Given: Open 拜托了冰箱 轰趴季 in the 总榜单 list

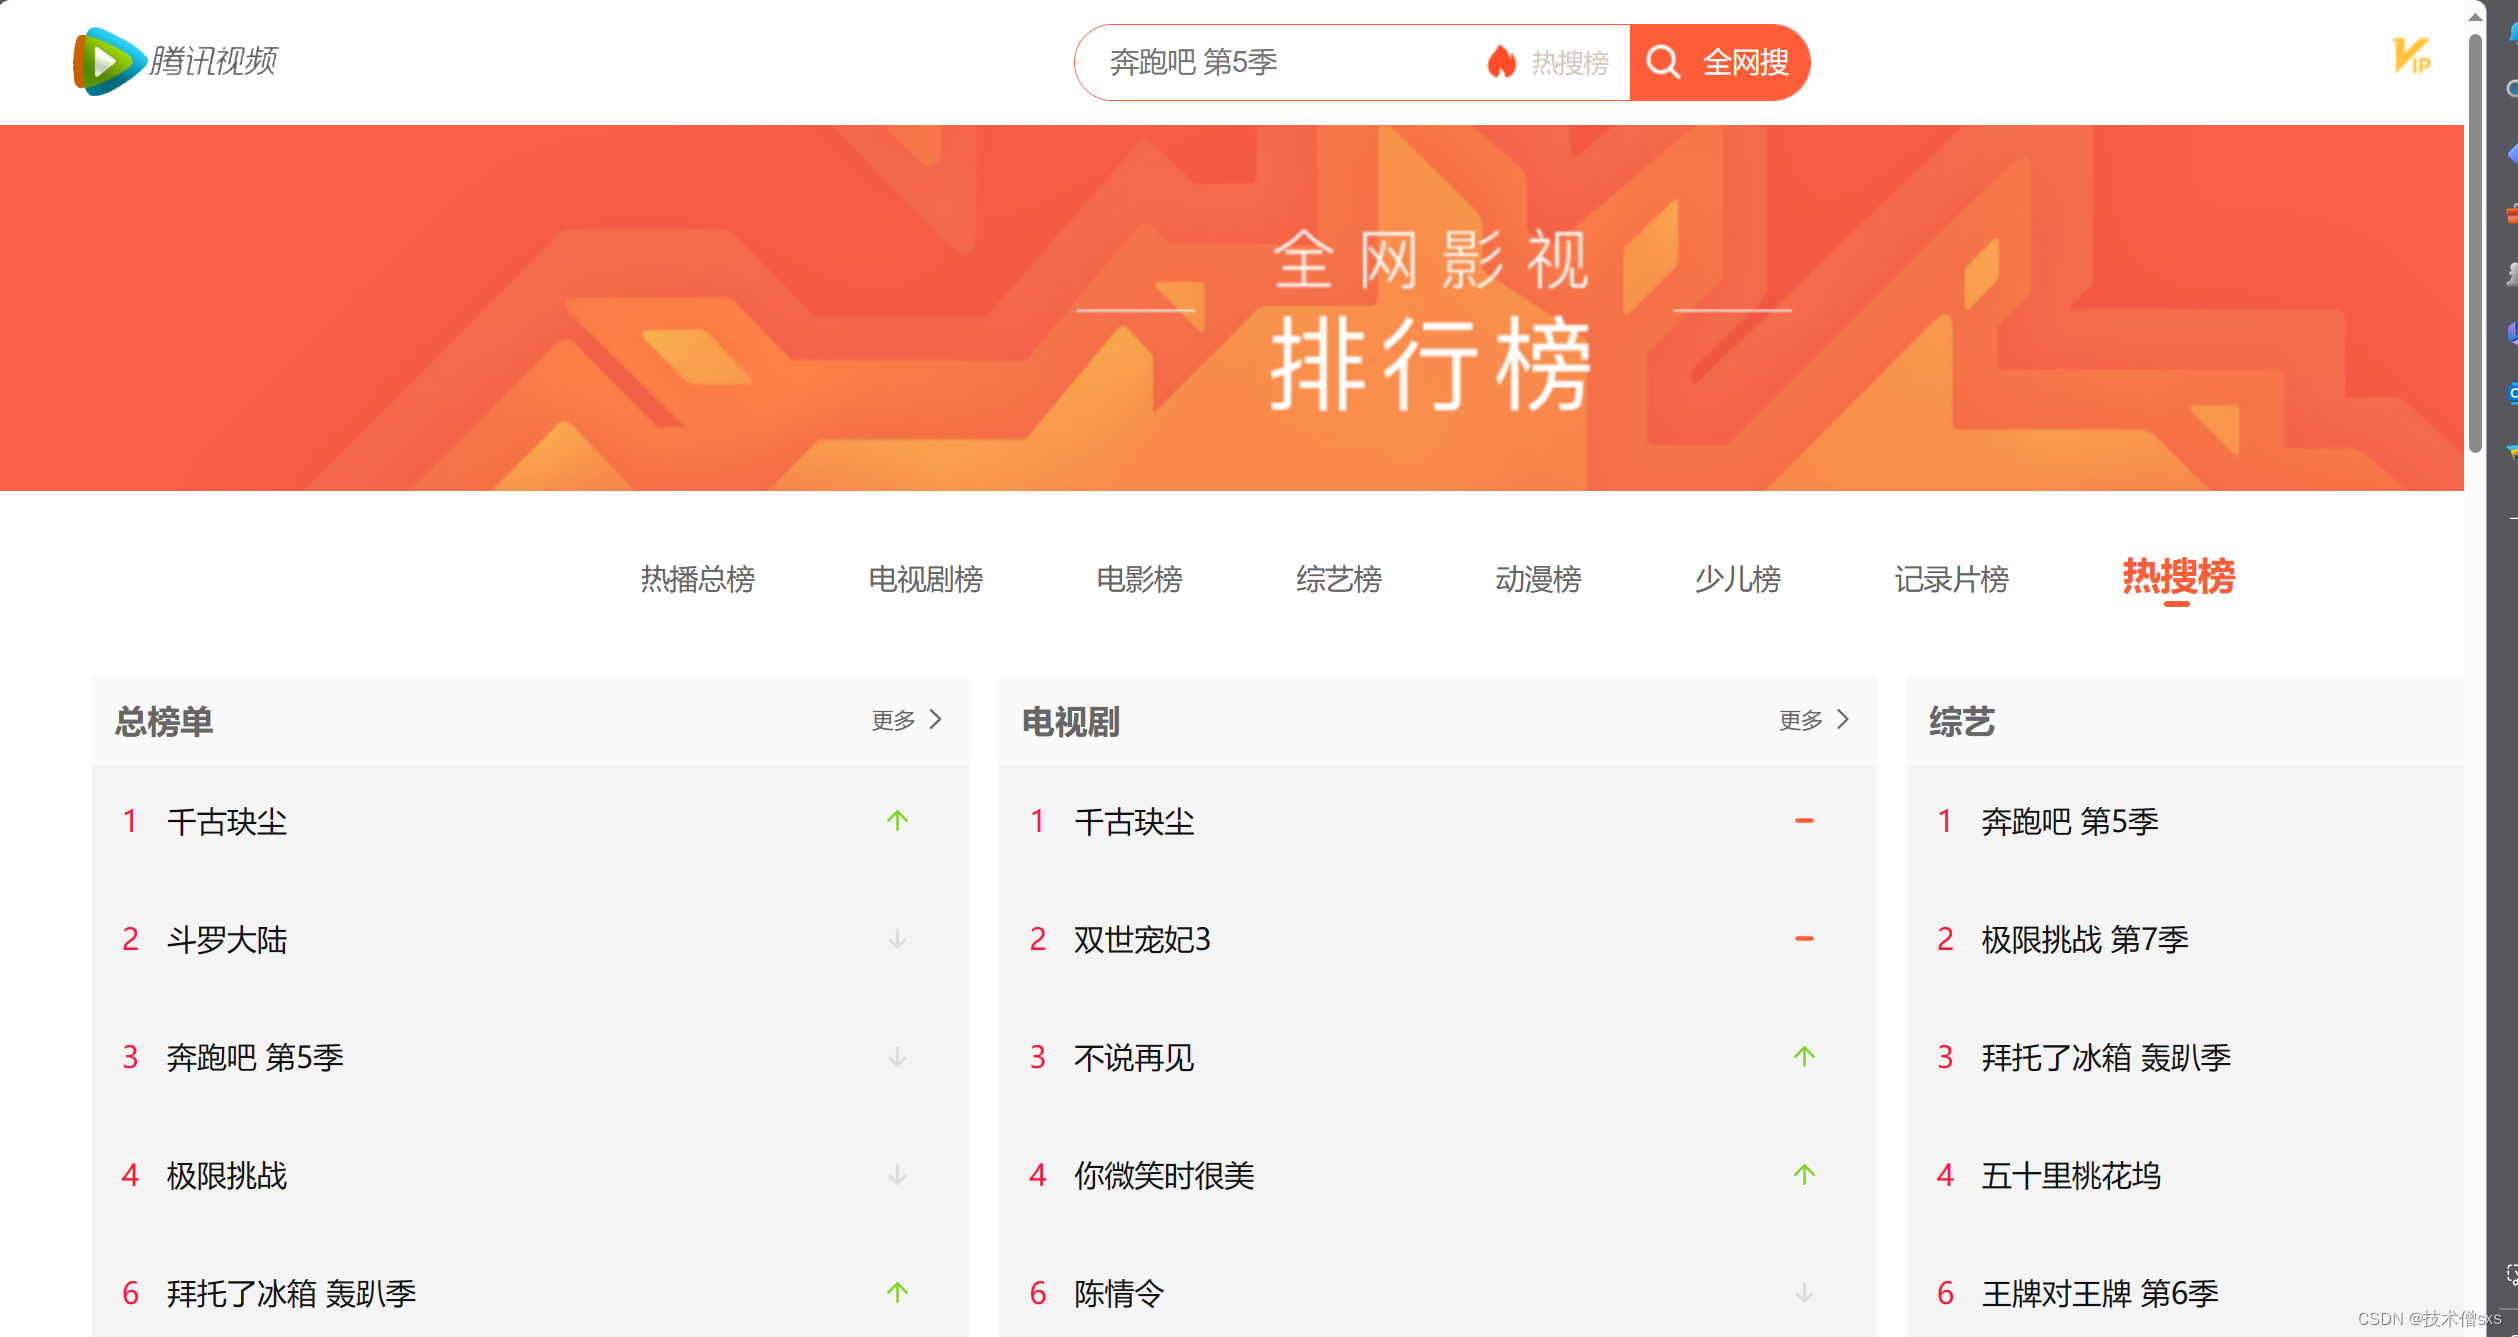Looking at the screenshot, I should [x=291, y=1294].
